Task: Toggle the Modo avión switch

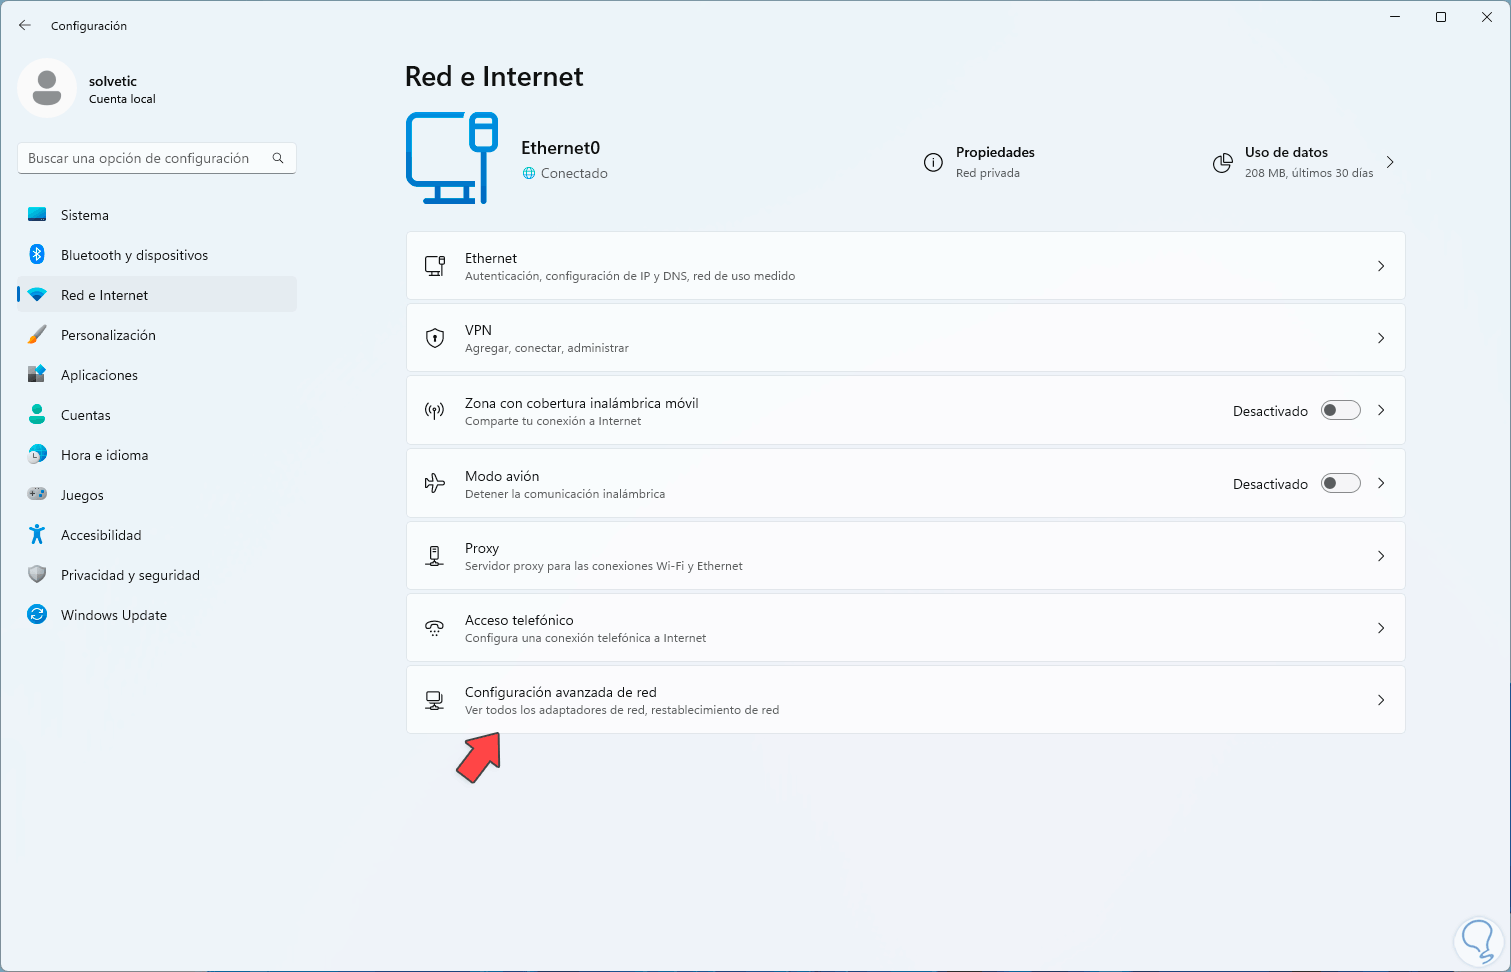Action: 1341,484
